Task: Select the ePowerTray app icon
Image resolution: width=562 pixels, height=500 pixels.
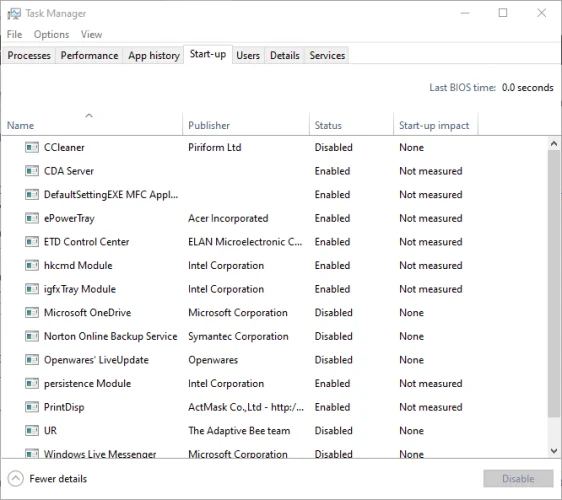Action: pyautogui.click(x=32, y=218)
